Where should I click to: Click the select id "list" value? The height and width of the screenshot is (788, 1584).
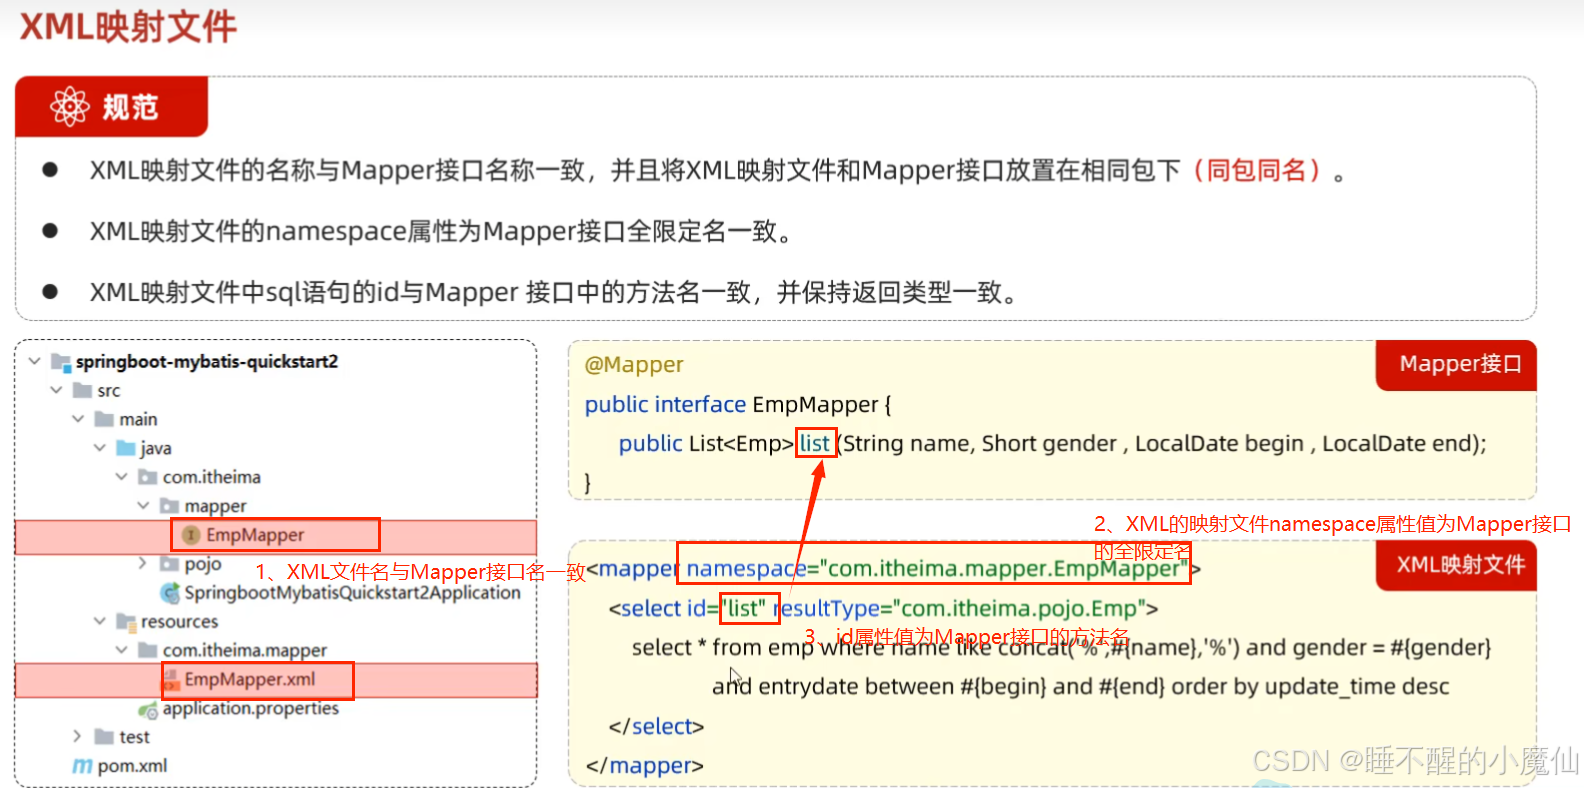coord(746,609)
